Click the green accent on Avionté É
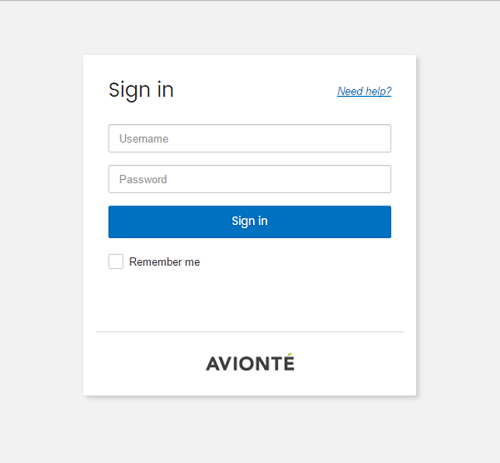500x463 pixels. tap(290, 354)
